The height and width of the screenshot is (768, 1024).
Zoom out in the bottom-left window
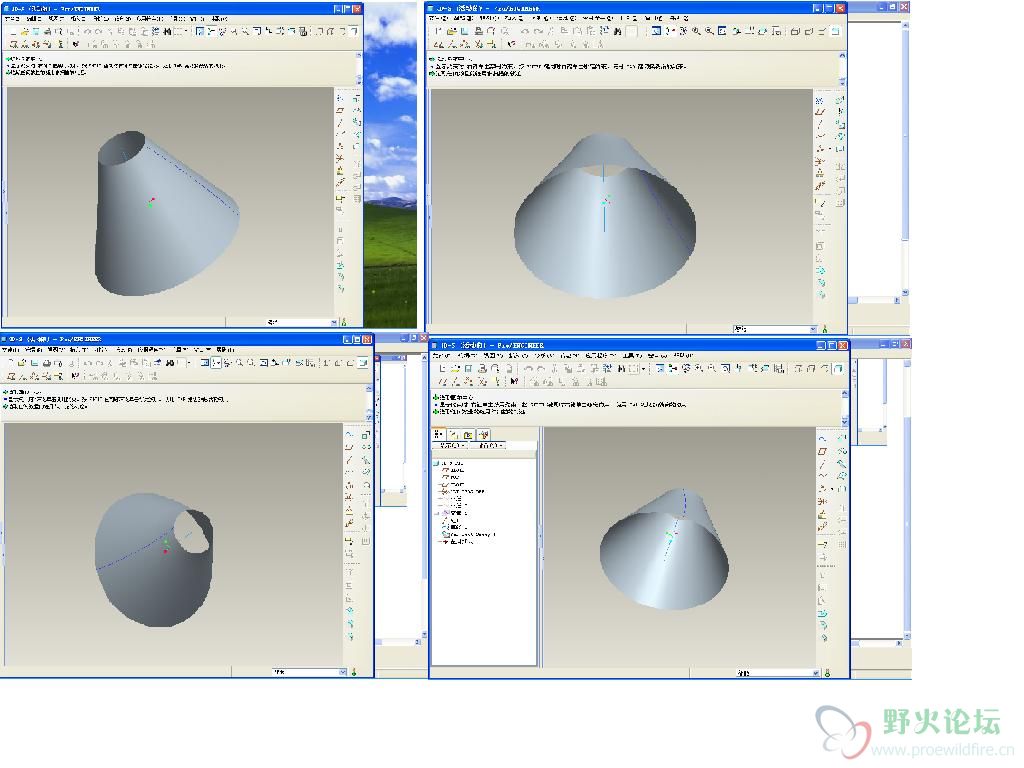tap(251, 363)
